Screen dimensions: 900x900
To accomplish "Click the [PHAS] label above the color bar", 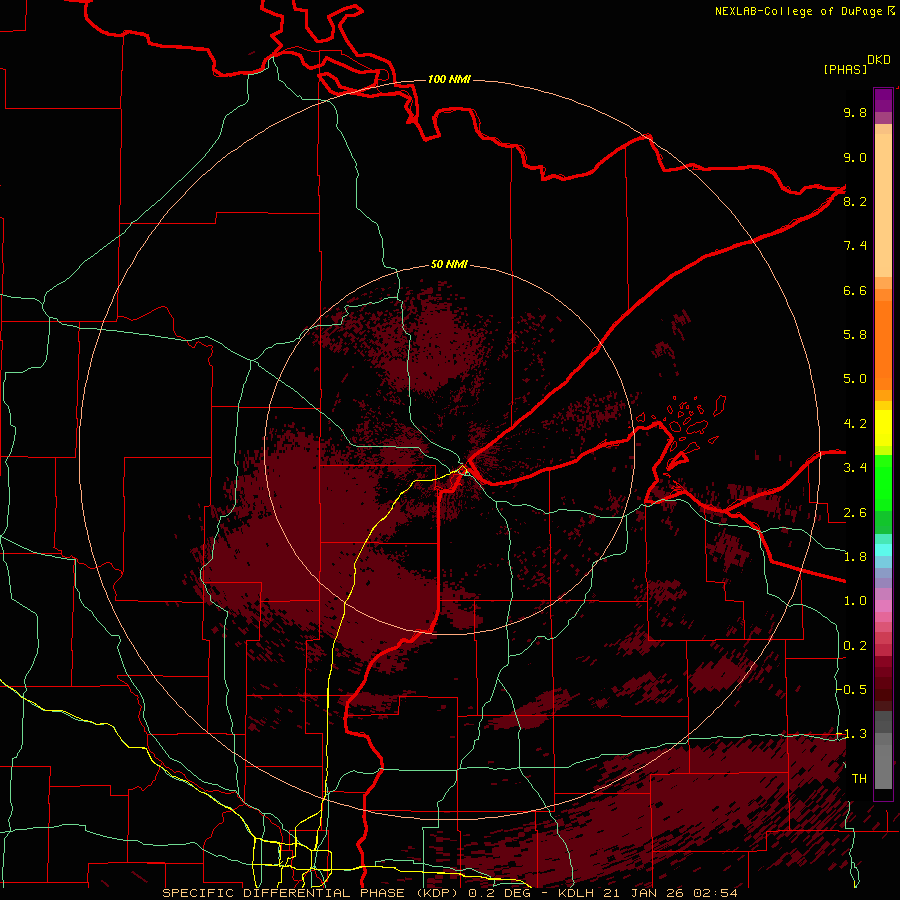I will coord(845,69).
